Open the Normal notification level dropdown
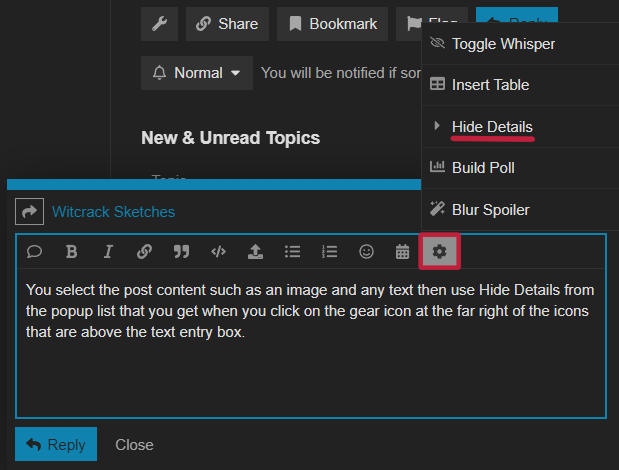619x470 pixels. (197, 73)
